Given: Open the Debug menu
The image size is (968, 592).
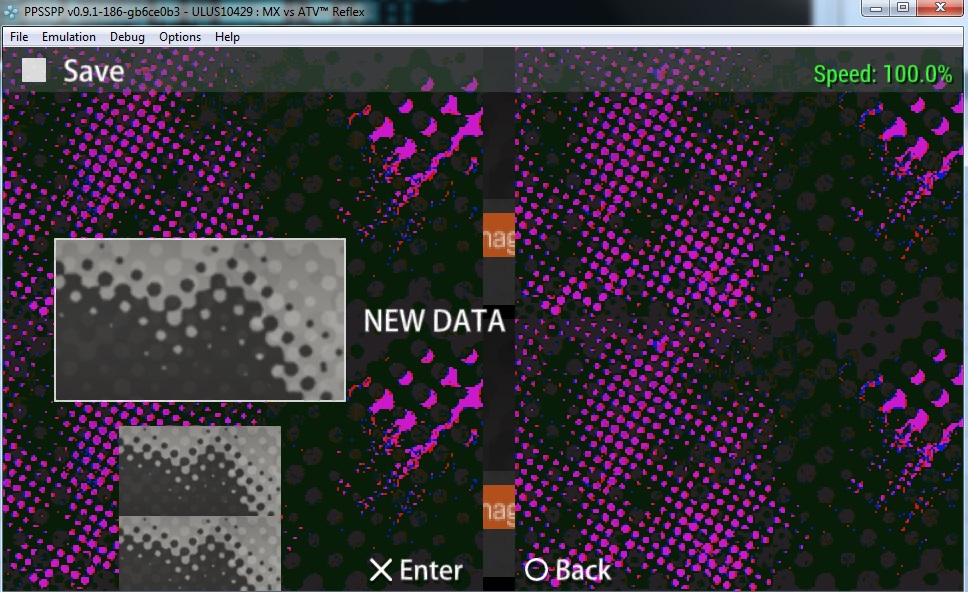Looking at the screenshot, I should pyautogui.click(x=127, y=37).
